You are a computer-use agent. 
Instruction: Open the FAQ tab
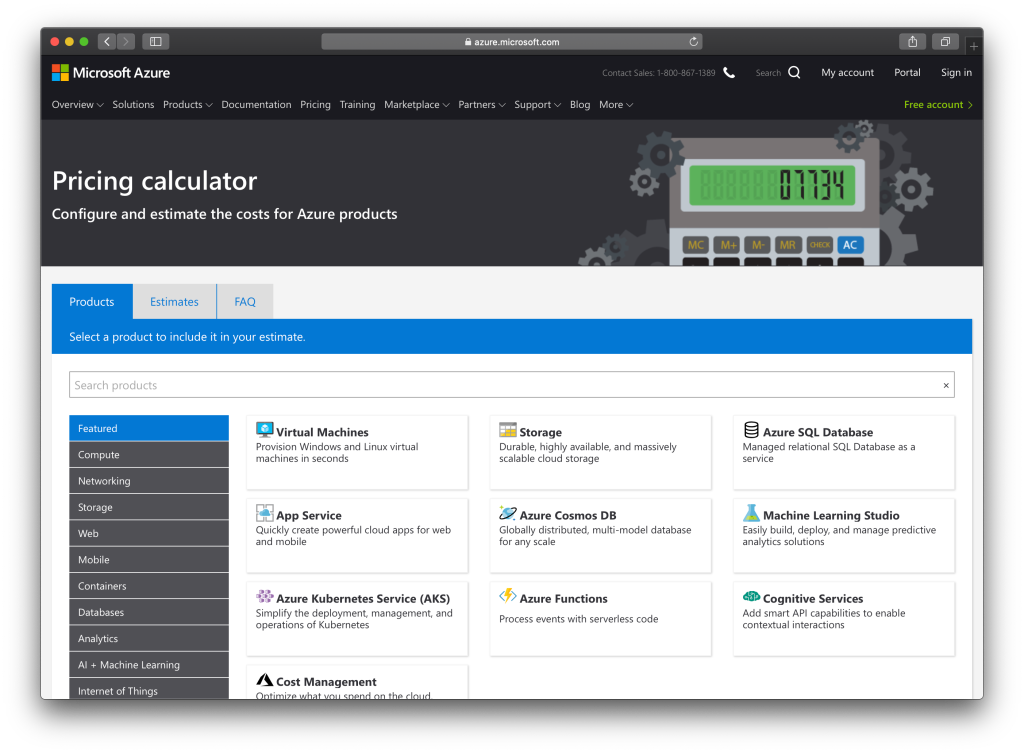point(244,301)
